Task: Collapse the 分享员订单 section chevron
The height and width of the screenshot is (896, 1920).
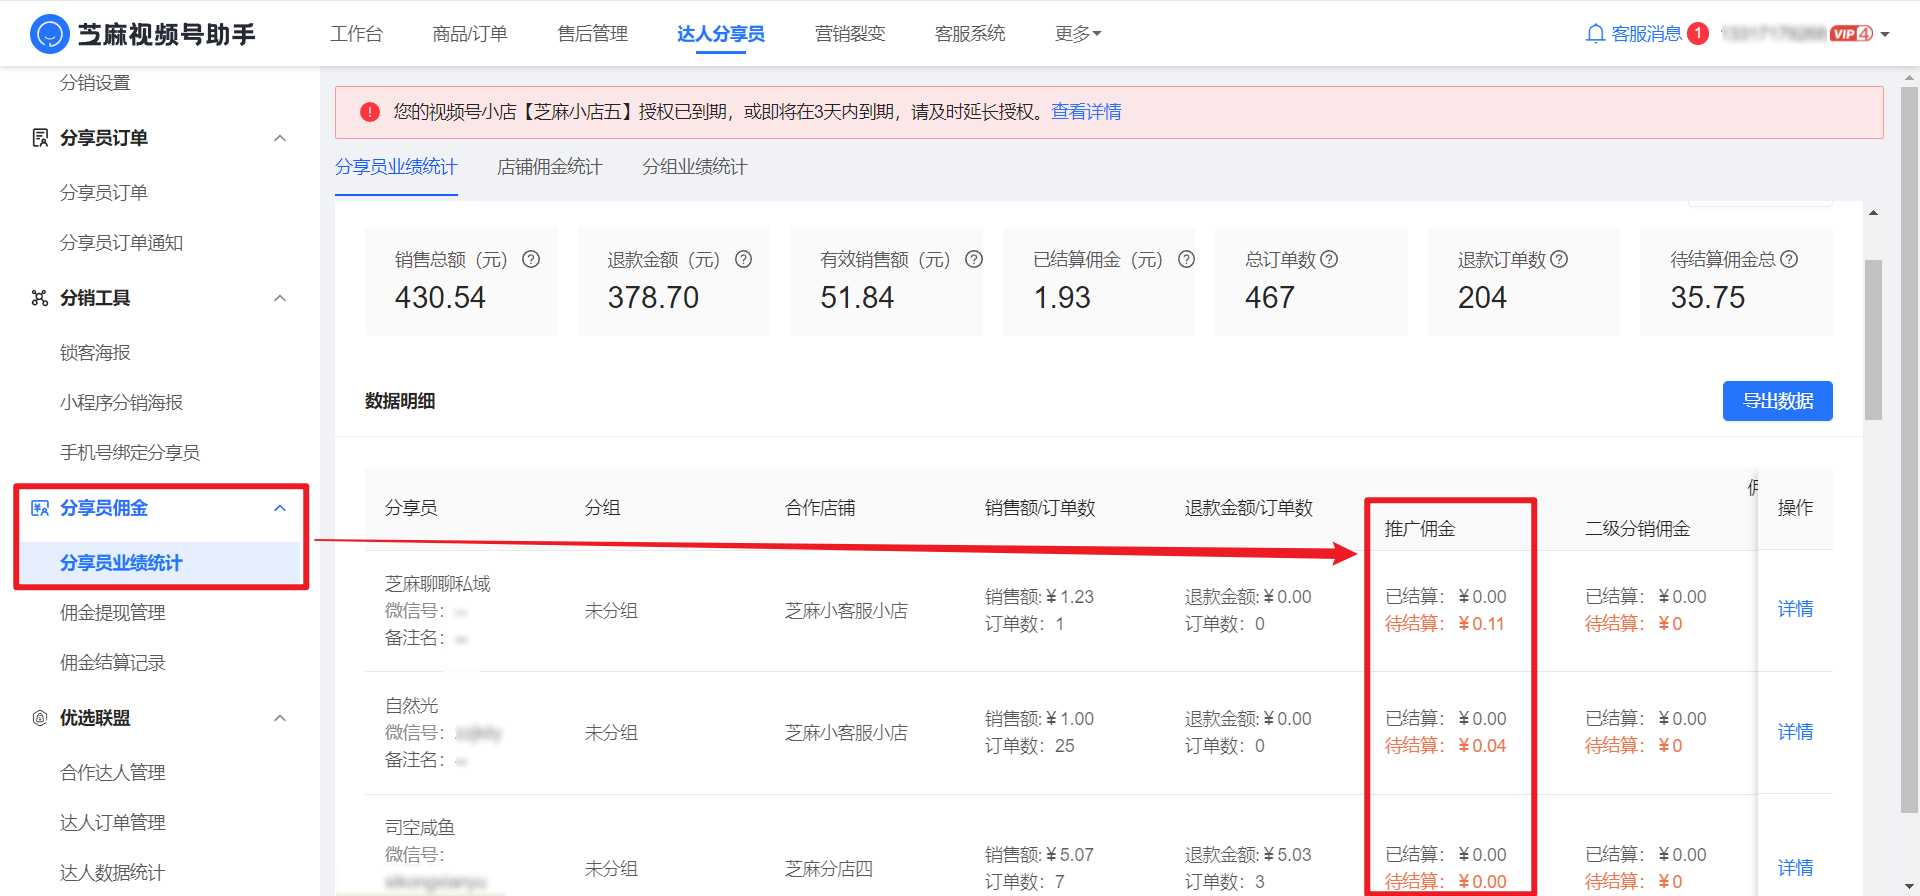Action: (280, 138)
